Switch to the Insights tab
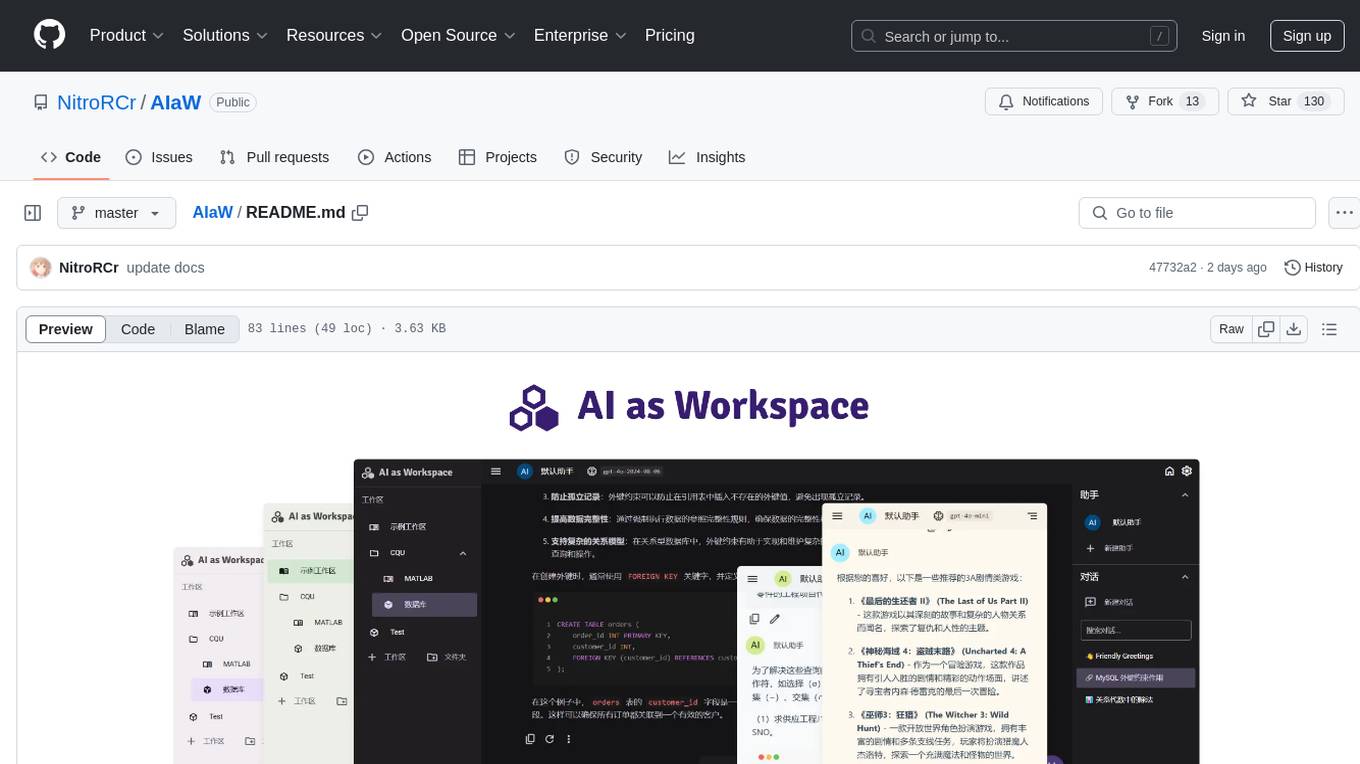The width and height of the screenshot is (1360, 764). (707, 157)
